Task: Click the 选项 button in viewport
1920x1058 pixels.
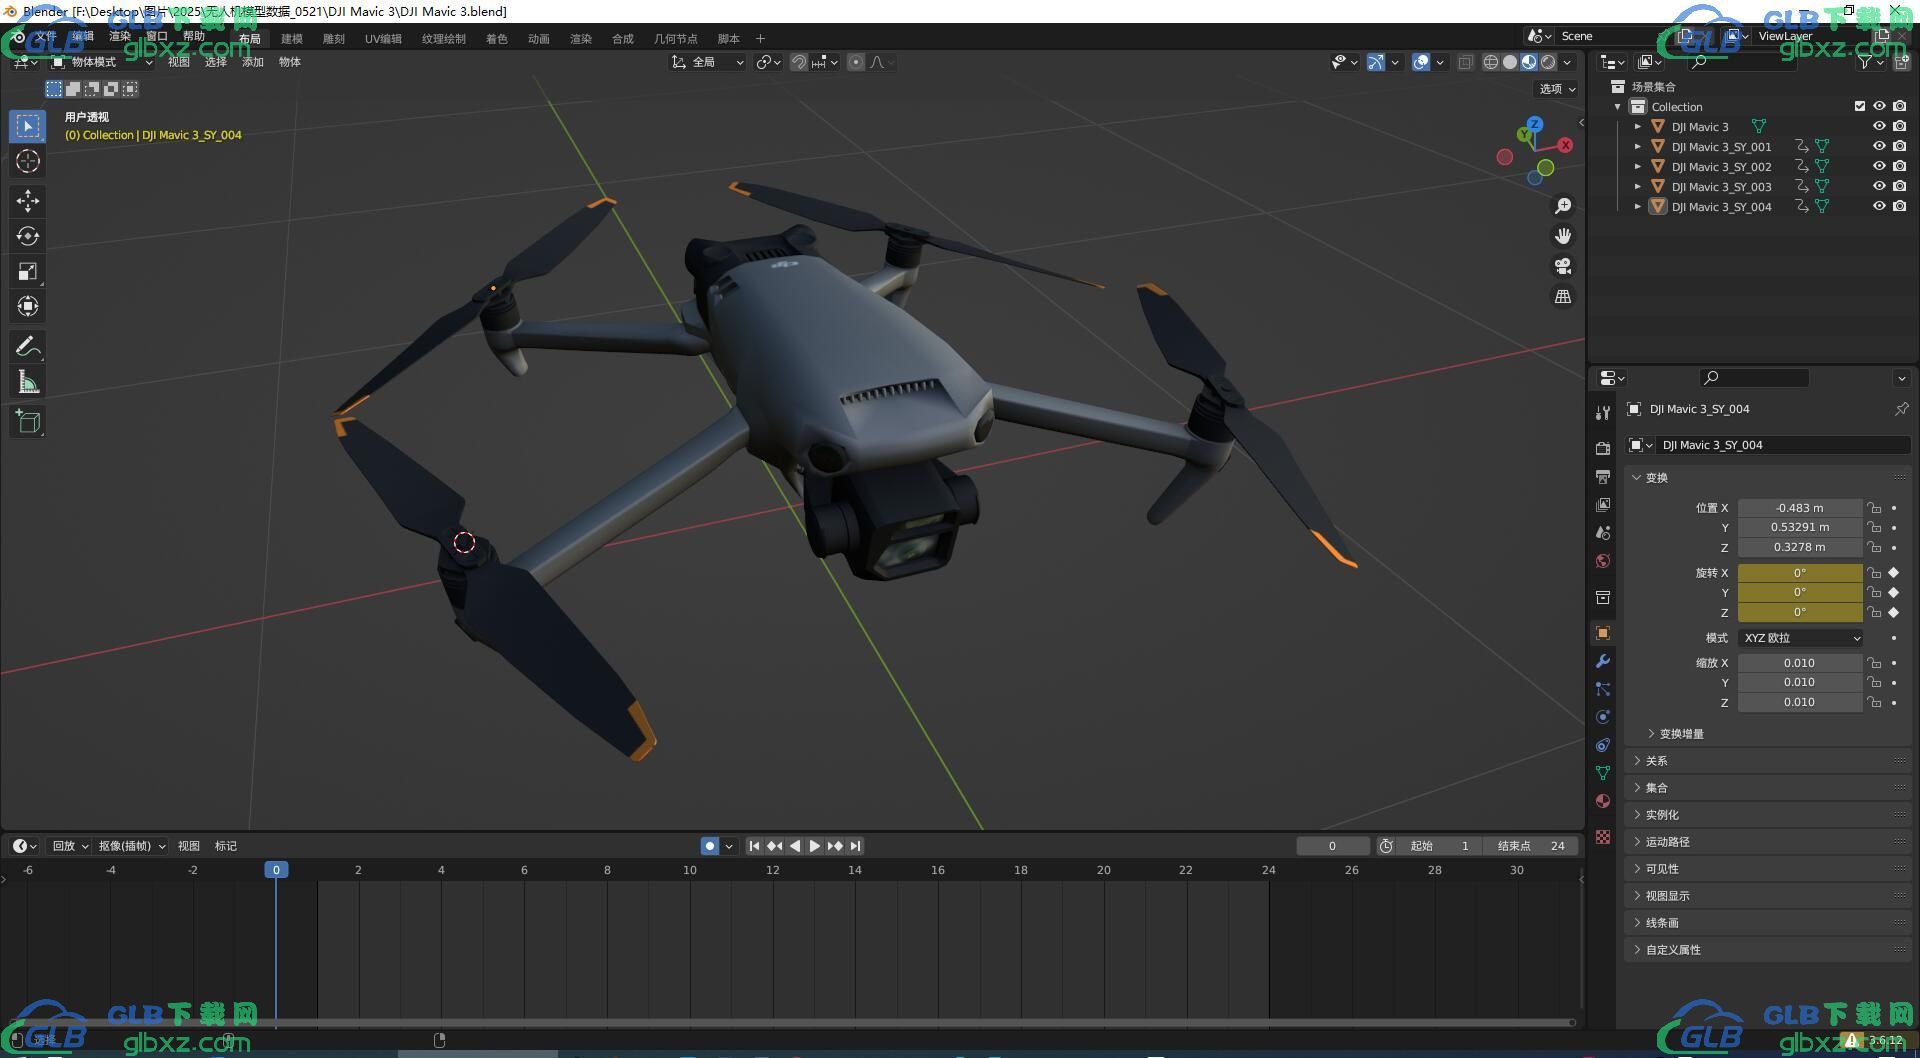Action: [1557, 89]
